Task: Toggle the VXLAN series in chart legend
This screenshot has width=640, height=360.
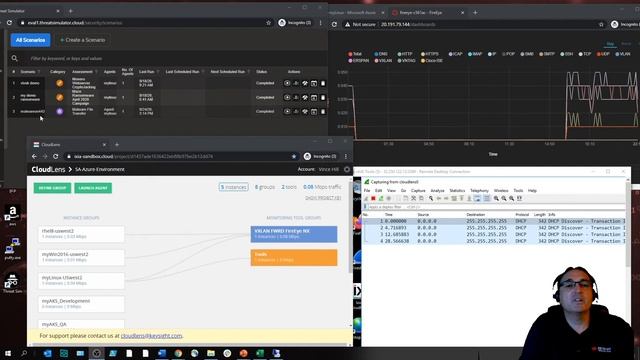Action: coord(383,61)
